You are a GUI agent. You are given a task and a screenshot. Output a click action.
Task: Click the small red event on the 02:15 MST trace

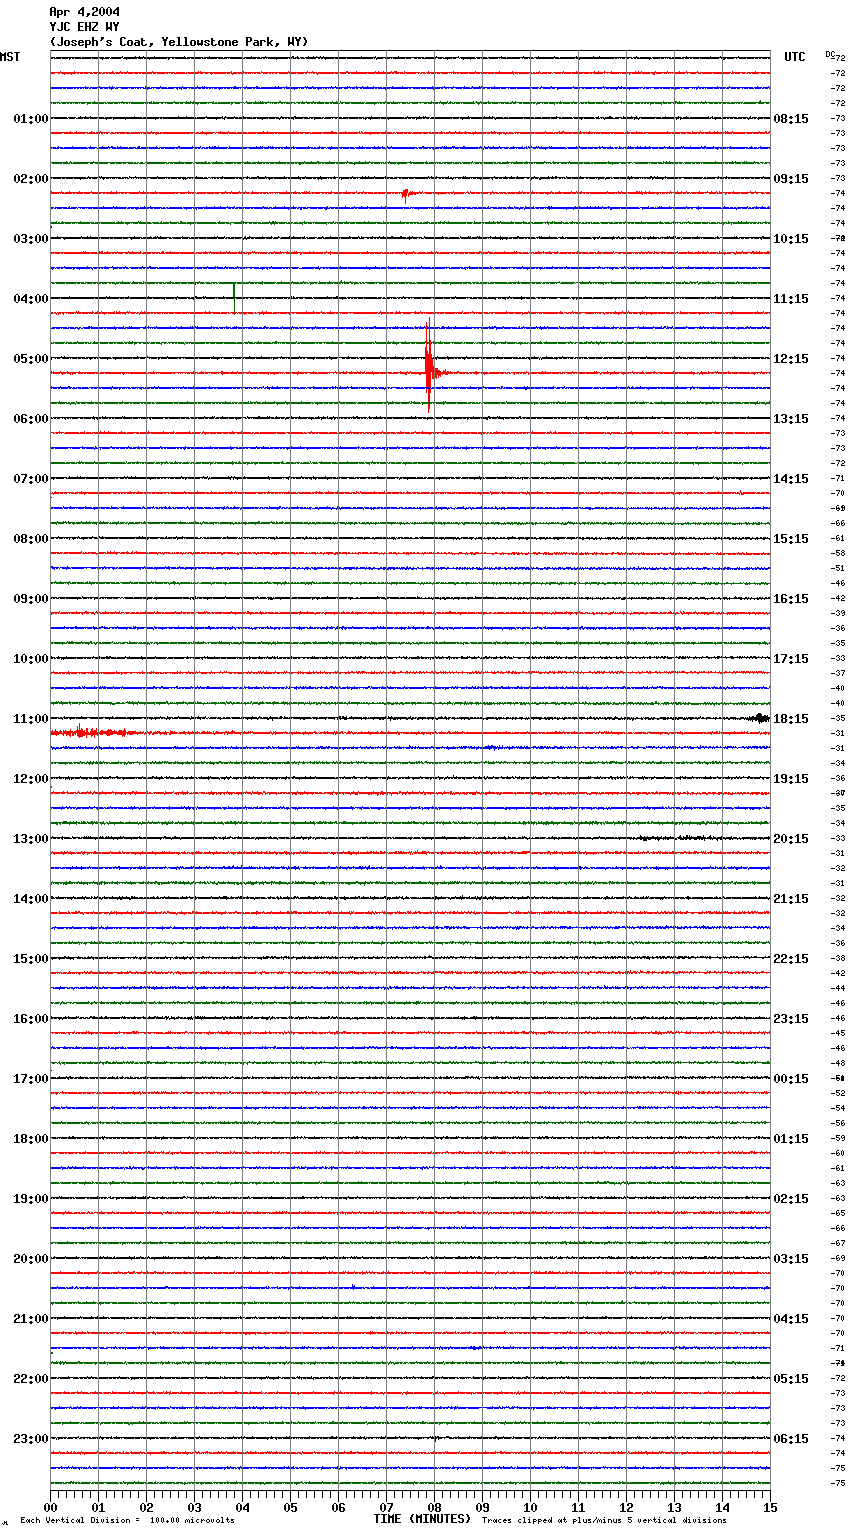[x=409, y=194]
